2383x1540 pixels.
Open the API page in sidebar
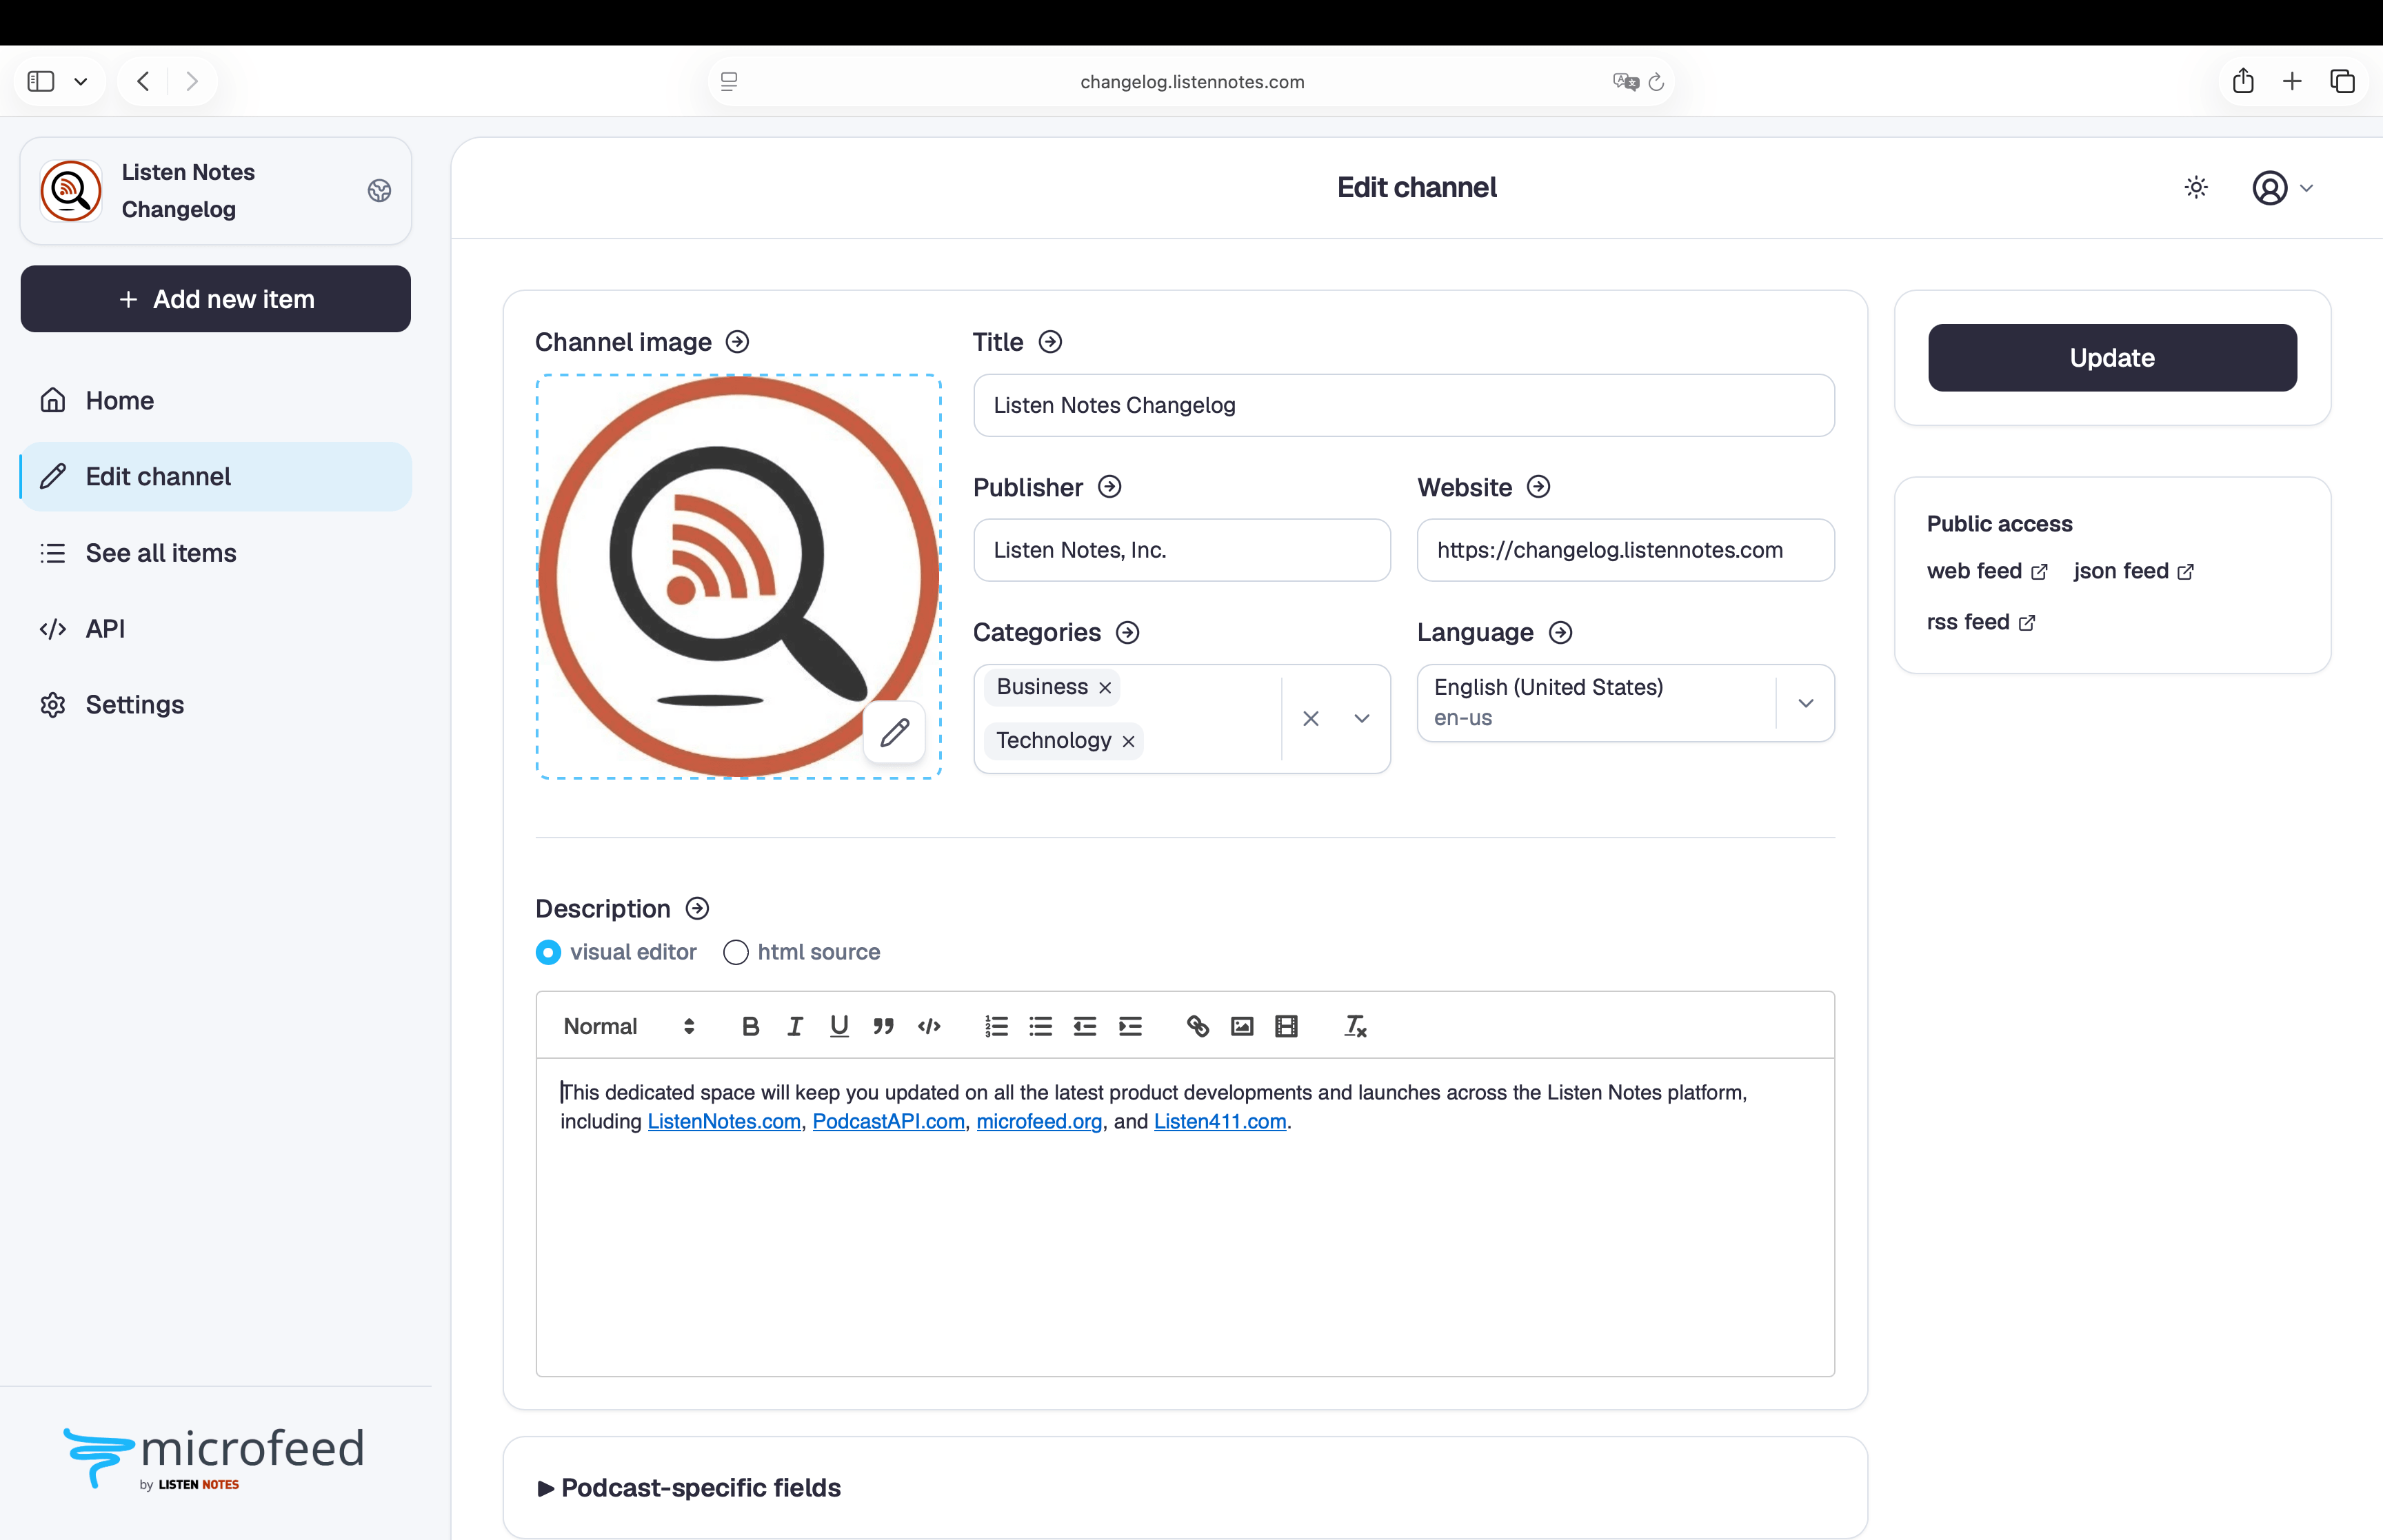tap(216, 628)
